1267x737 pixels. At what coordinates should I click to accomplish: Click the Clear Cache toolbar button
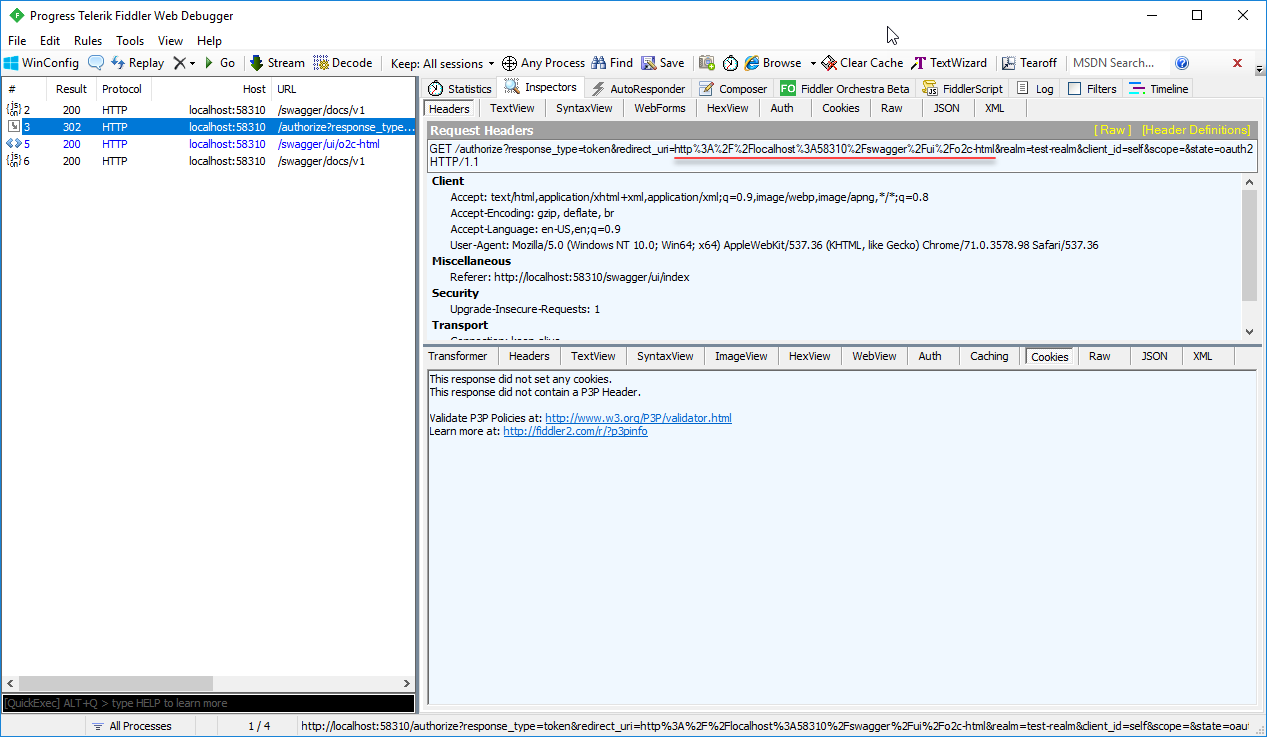[862, 63]
